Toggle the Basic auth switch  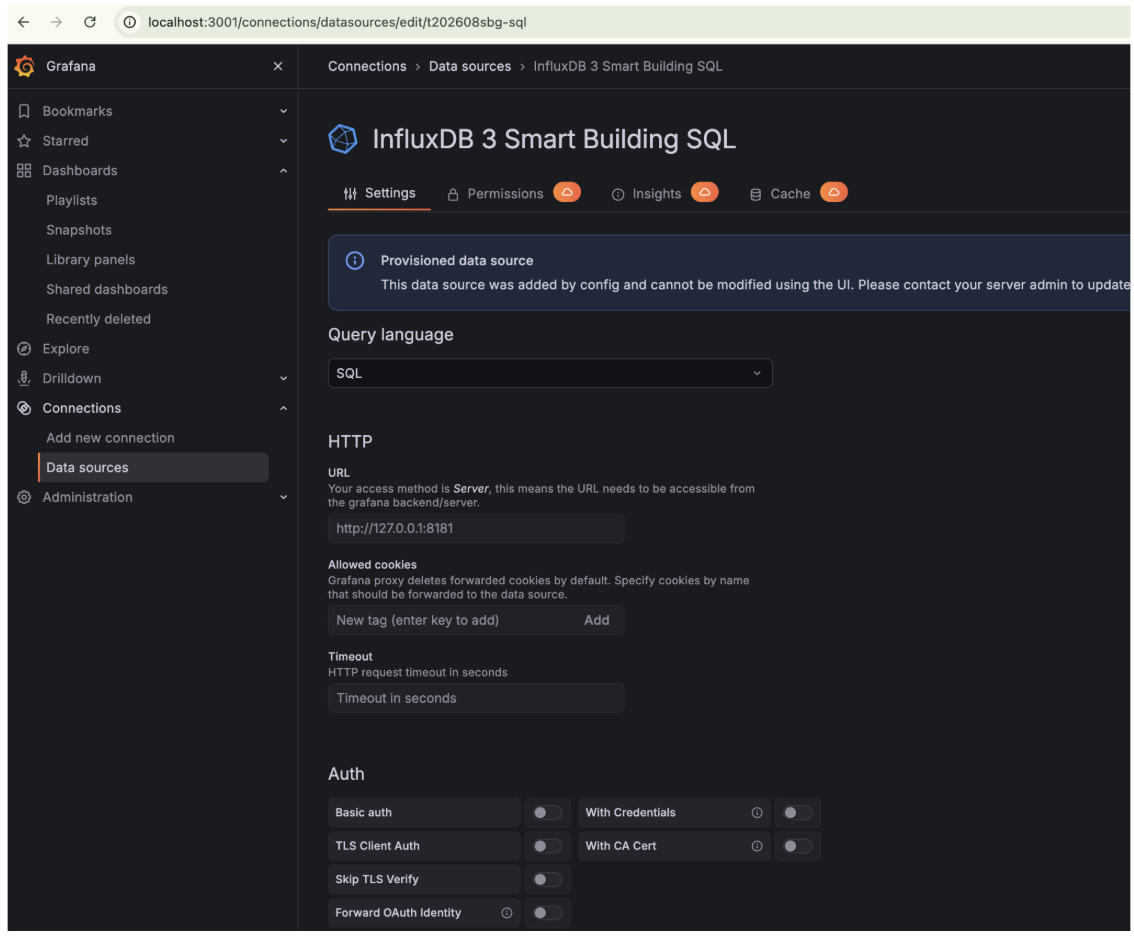(547, 812)
